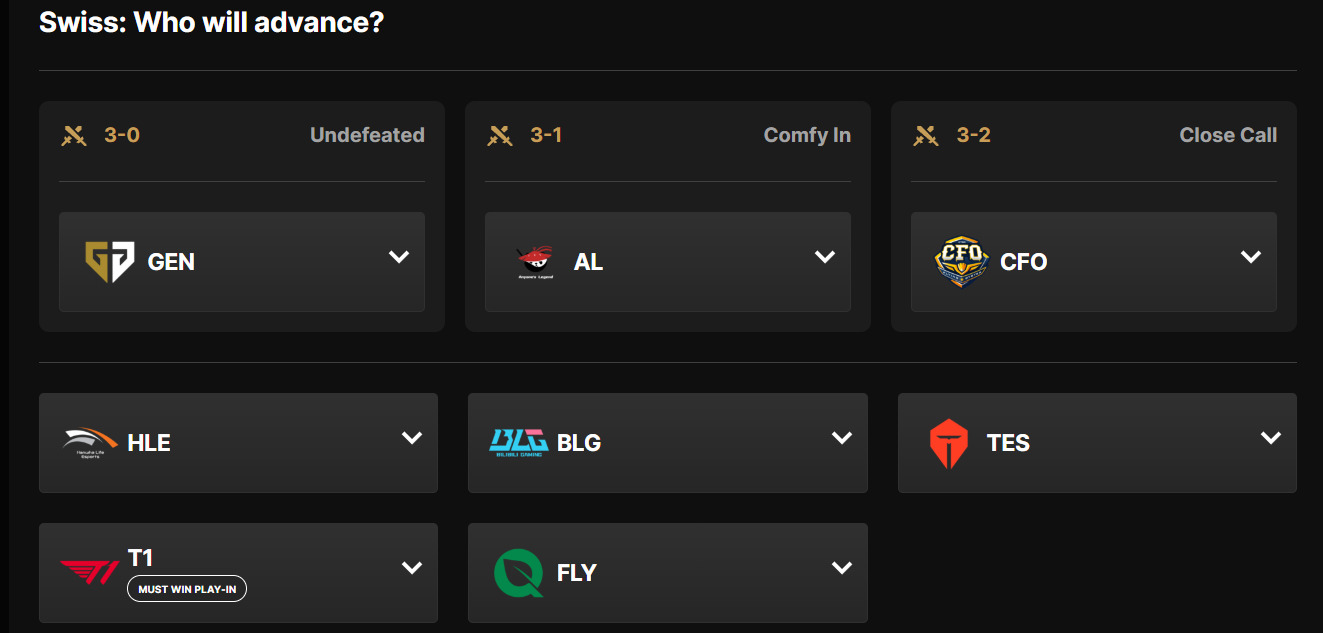Click the MUST WIN PLAY-IN badge

tap(186, 589)
